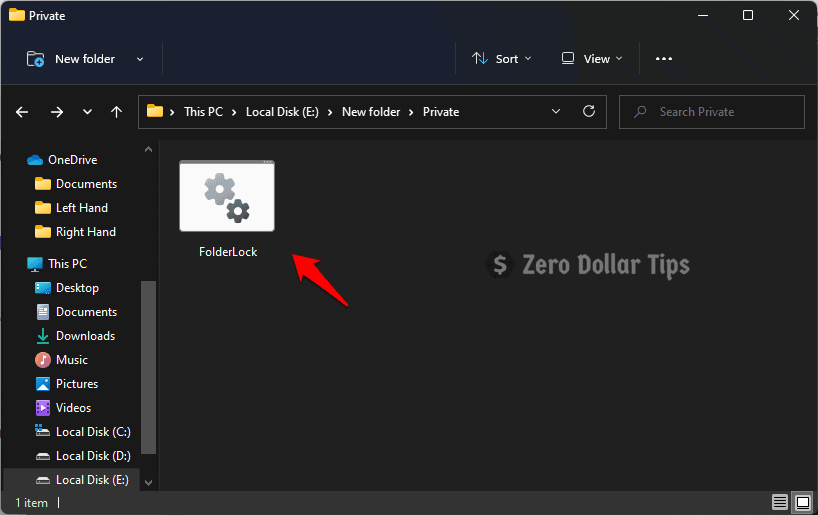818x515 pixels.
Task: Select This PC in sidebar
Action: pos(67,264)
